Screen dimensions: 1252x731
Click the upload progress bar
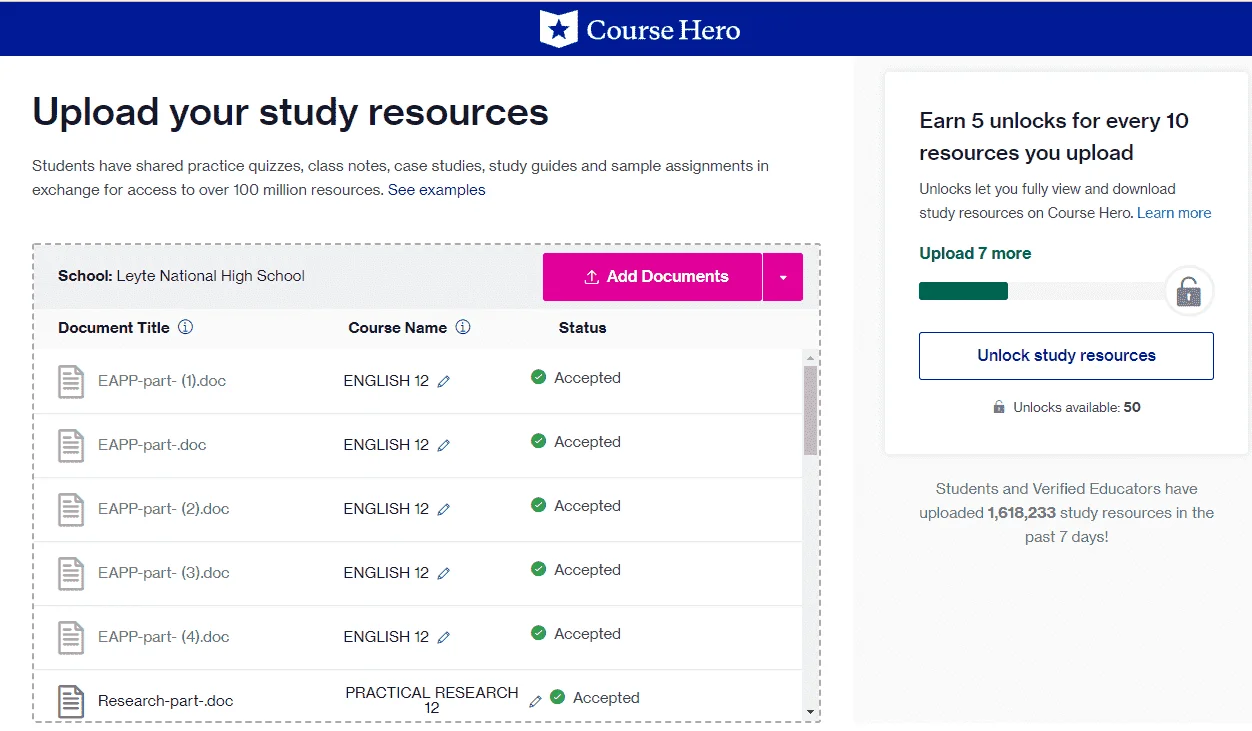(x=1042, y=291)
